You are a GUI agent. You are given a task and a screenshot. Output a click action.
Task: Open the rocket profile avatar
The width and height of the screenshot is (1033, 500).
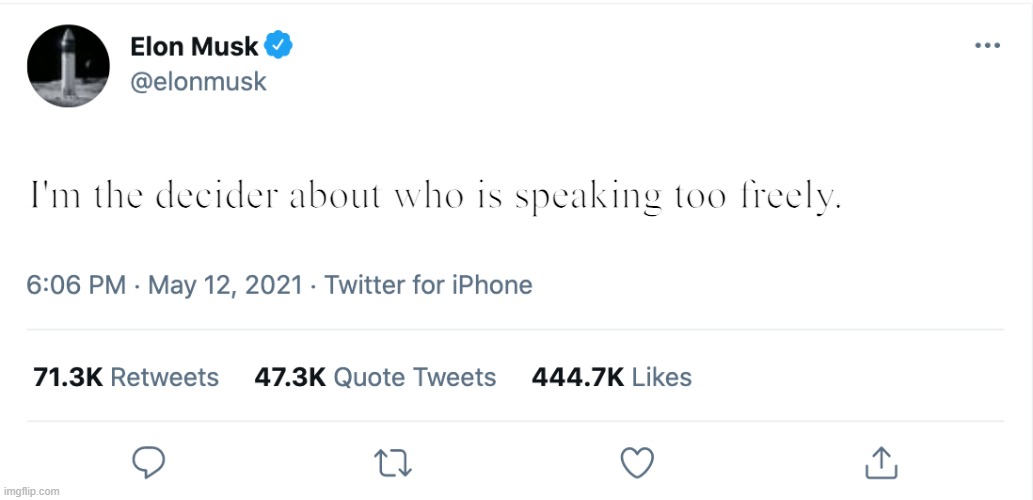69,65
